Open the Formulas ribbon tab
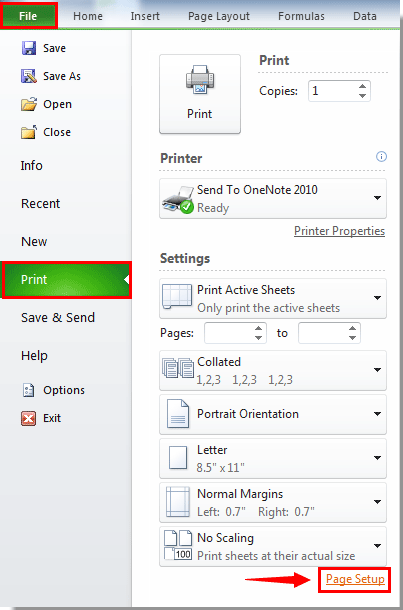Viewport: 403px width, 610px height. click(x=301, y=16)
